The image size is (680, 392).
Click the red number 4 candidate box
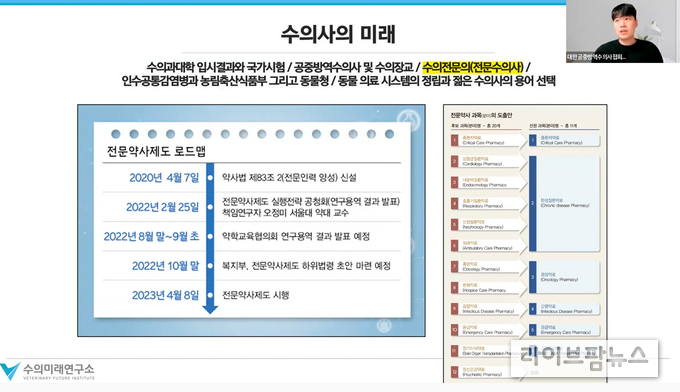(x=454, y=203)
